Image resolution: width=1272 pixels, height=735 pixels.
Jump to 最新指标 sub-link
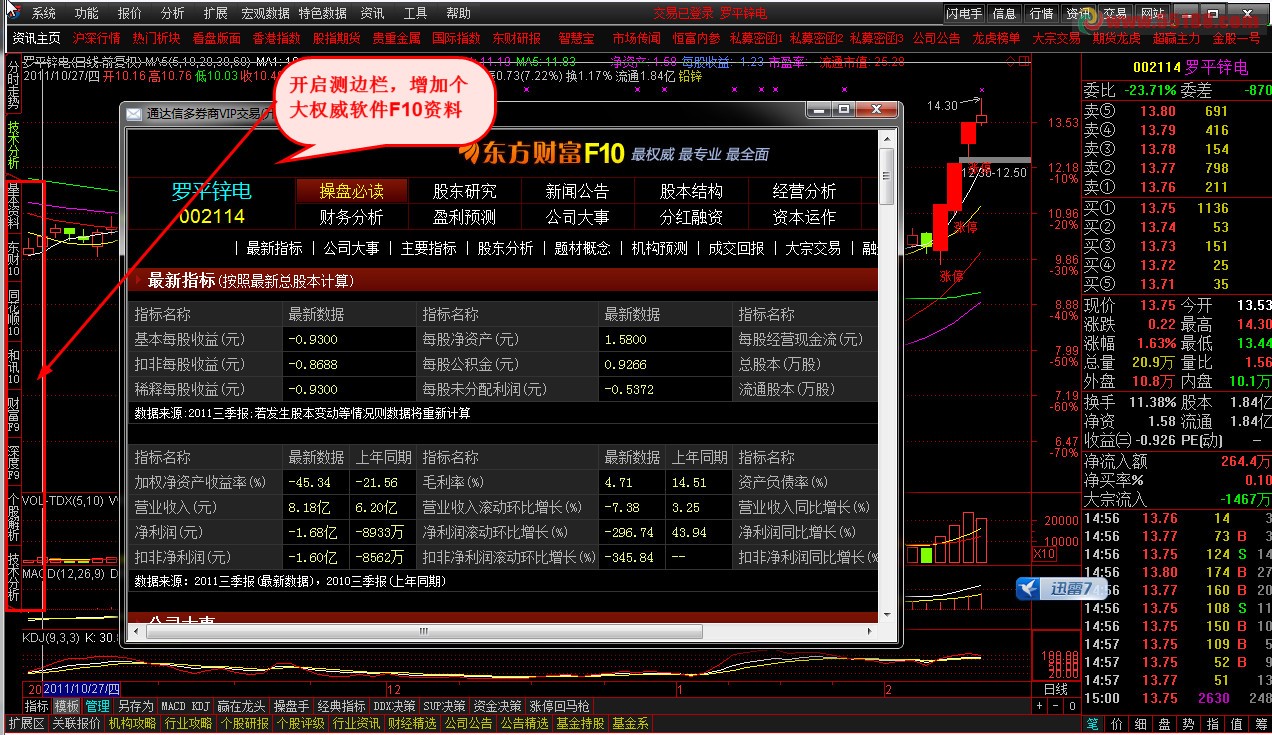pyautogui.click(x=274, y=248)
